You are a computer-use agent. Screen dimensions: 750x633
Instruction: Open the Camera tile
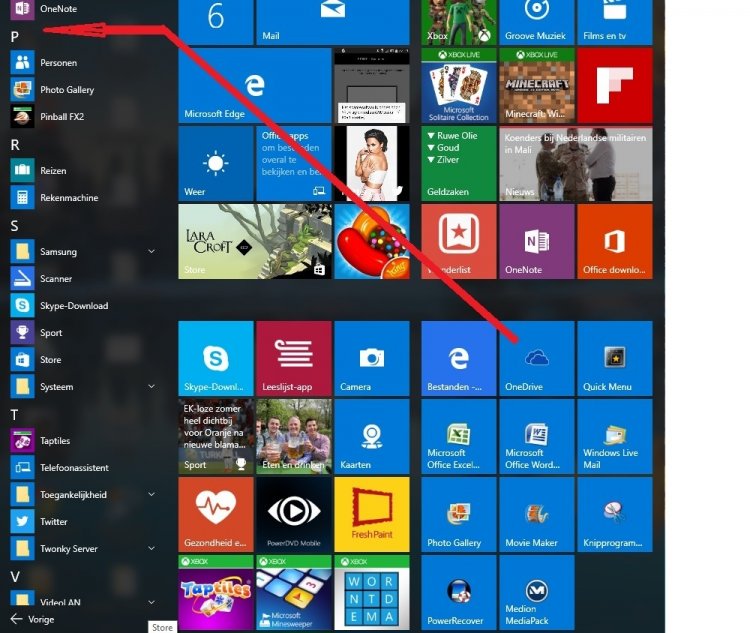(x=372, y=358)
